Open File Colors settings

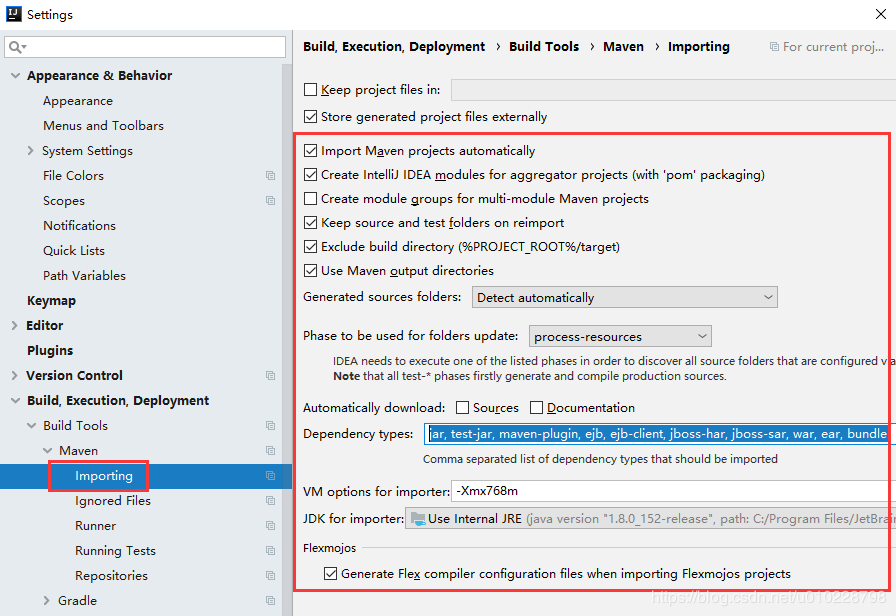pyautogui.click(x=73, y=176)
